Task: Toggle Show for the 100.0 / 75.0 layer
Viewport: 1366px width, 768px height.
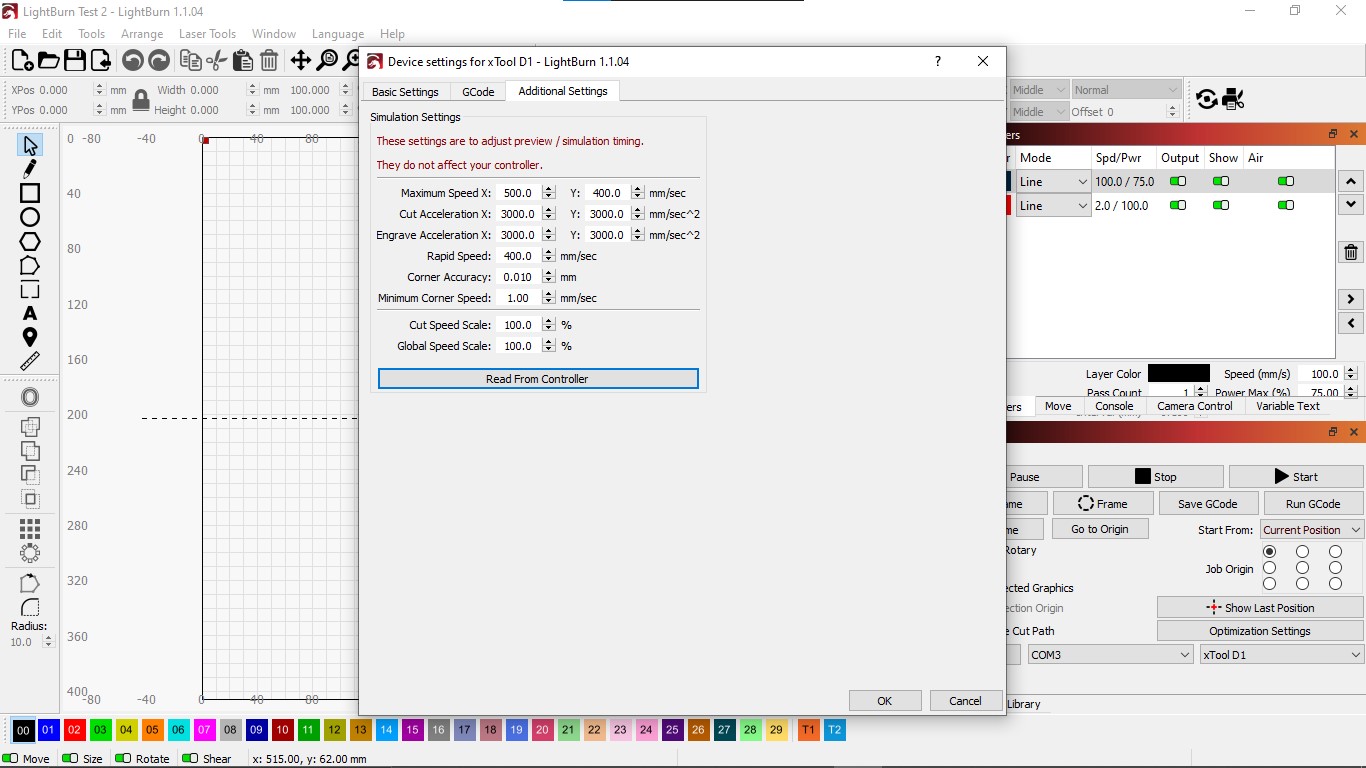Action: (x=1221, y=181)
